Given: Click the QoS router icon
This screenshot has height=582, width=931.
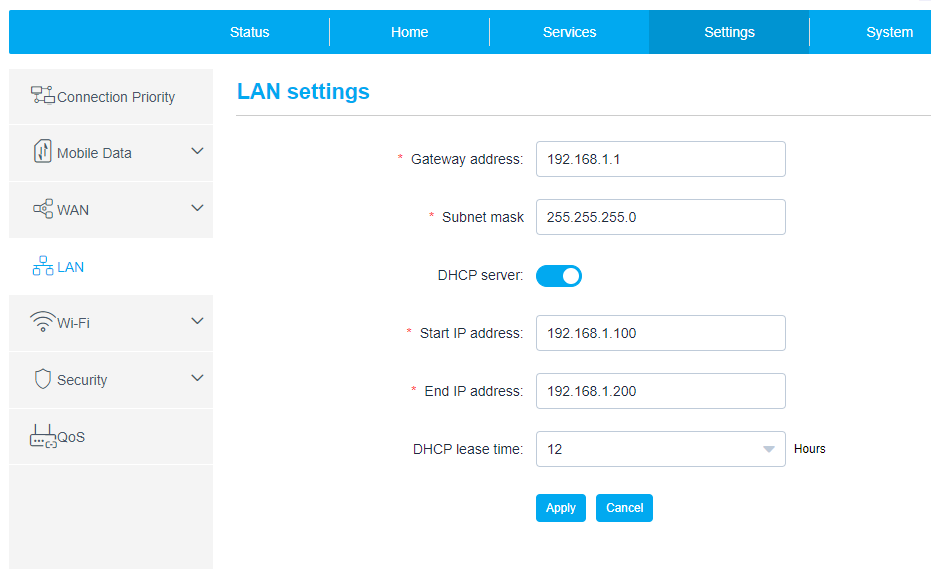Looking at the screenshot, I should coord(43,436).
